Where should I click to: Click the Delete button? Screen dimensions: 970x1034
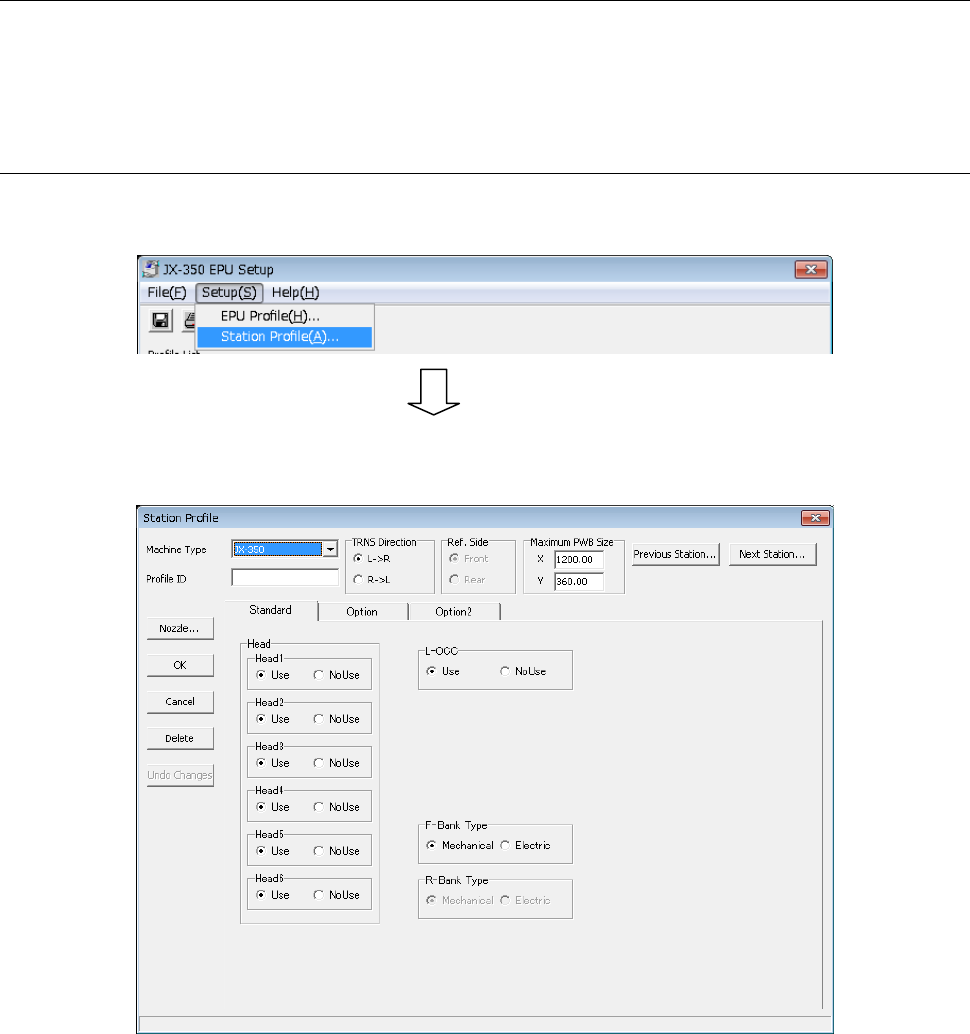click(179, 739)
